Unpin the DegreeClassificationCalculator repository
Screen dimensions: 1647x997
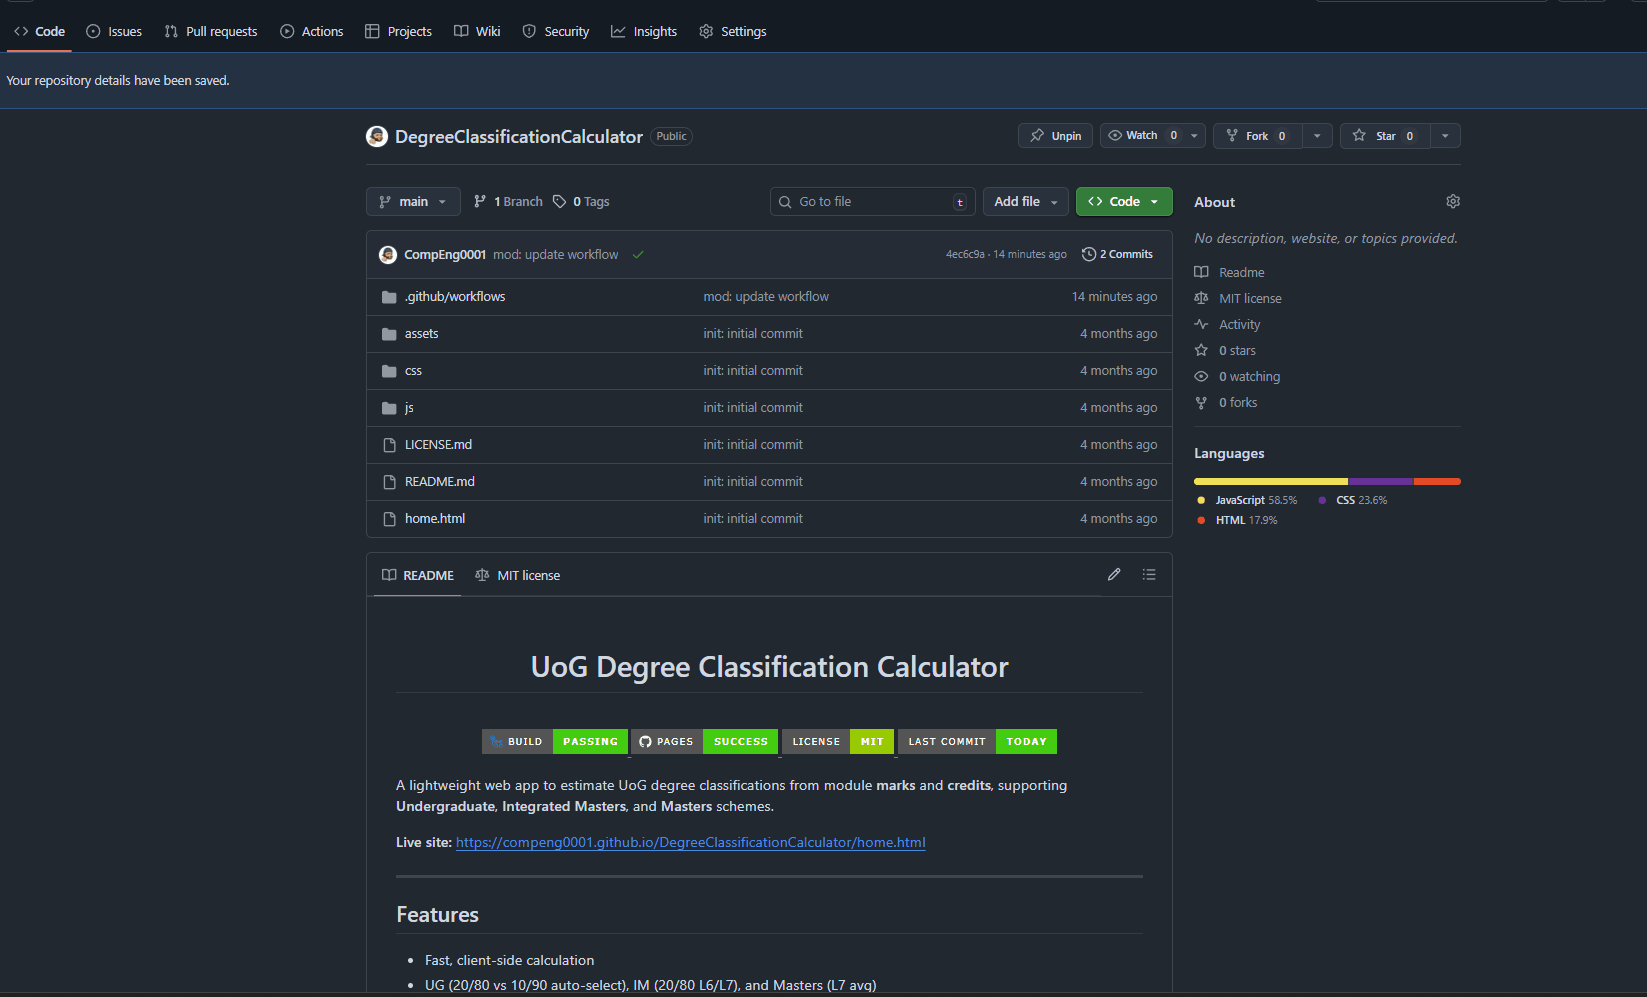(1055, 136)
